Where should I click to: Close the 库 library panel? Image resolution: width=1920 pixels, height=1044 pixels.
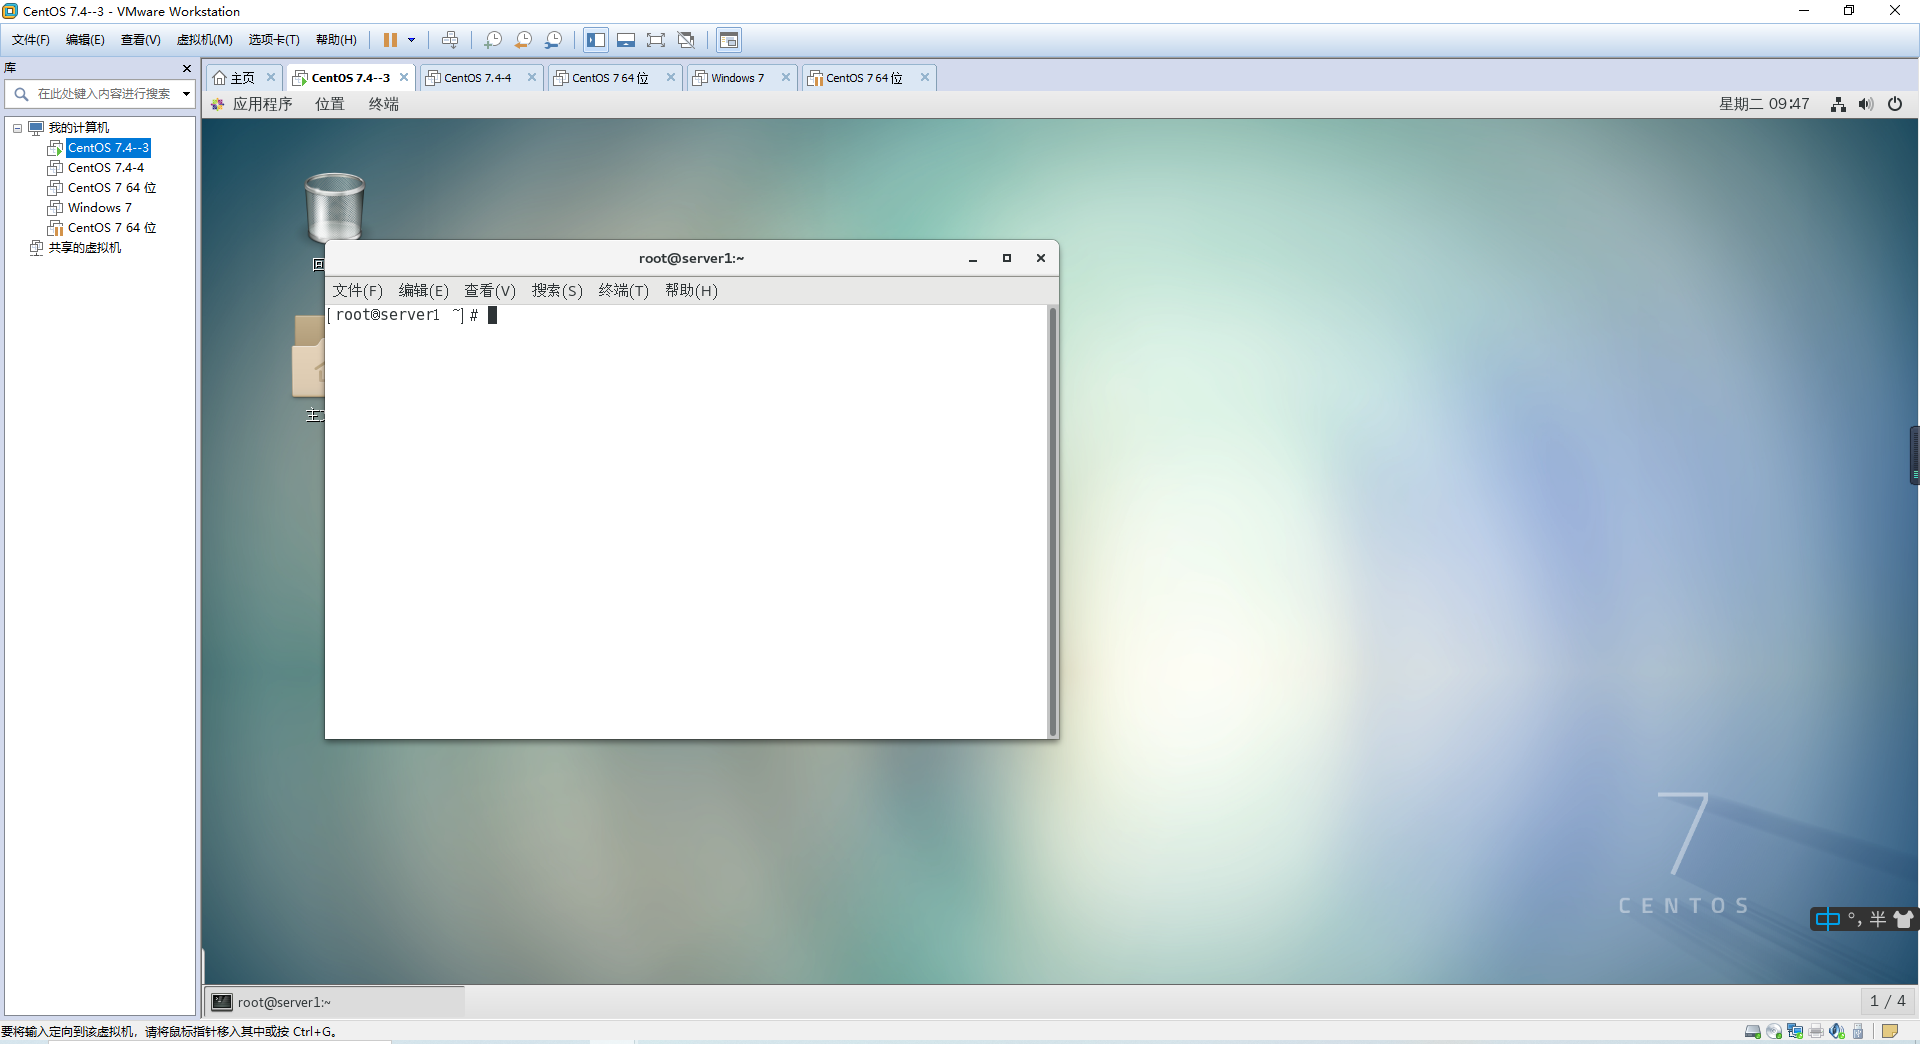[x=187, y=68]
